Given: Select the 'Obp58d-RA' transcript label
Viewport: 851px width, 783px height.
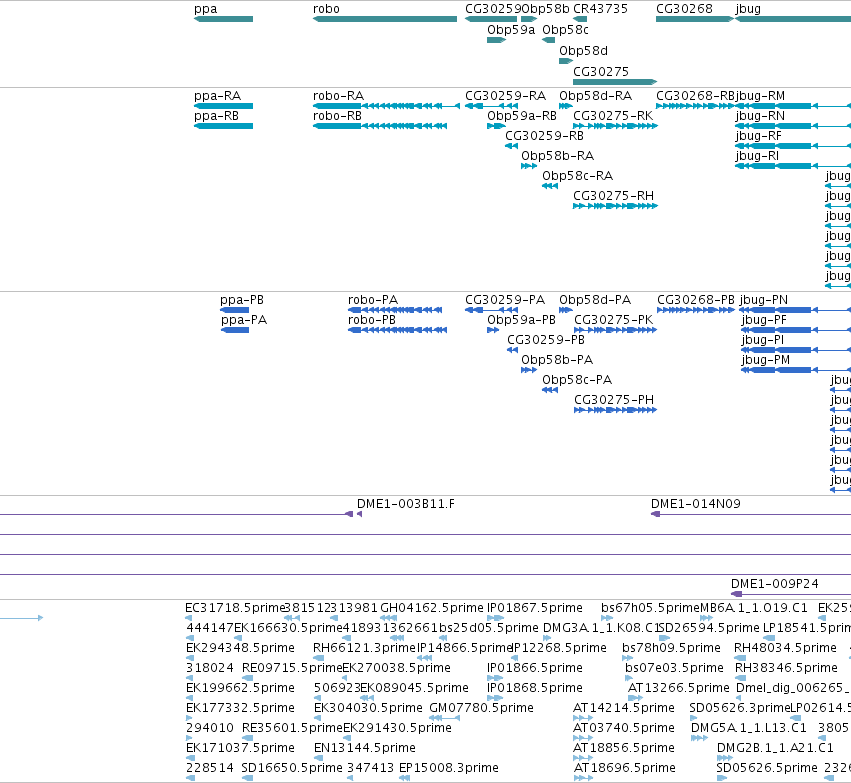Looking at the screenshot, I should 595,96.
